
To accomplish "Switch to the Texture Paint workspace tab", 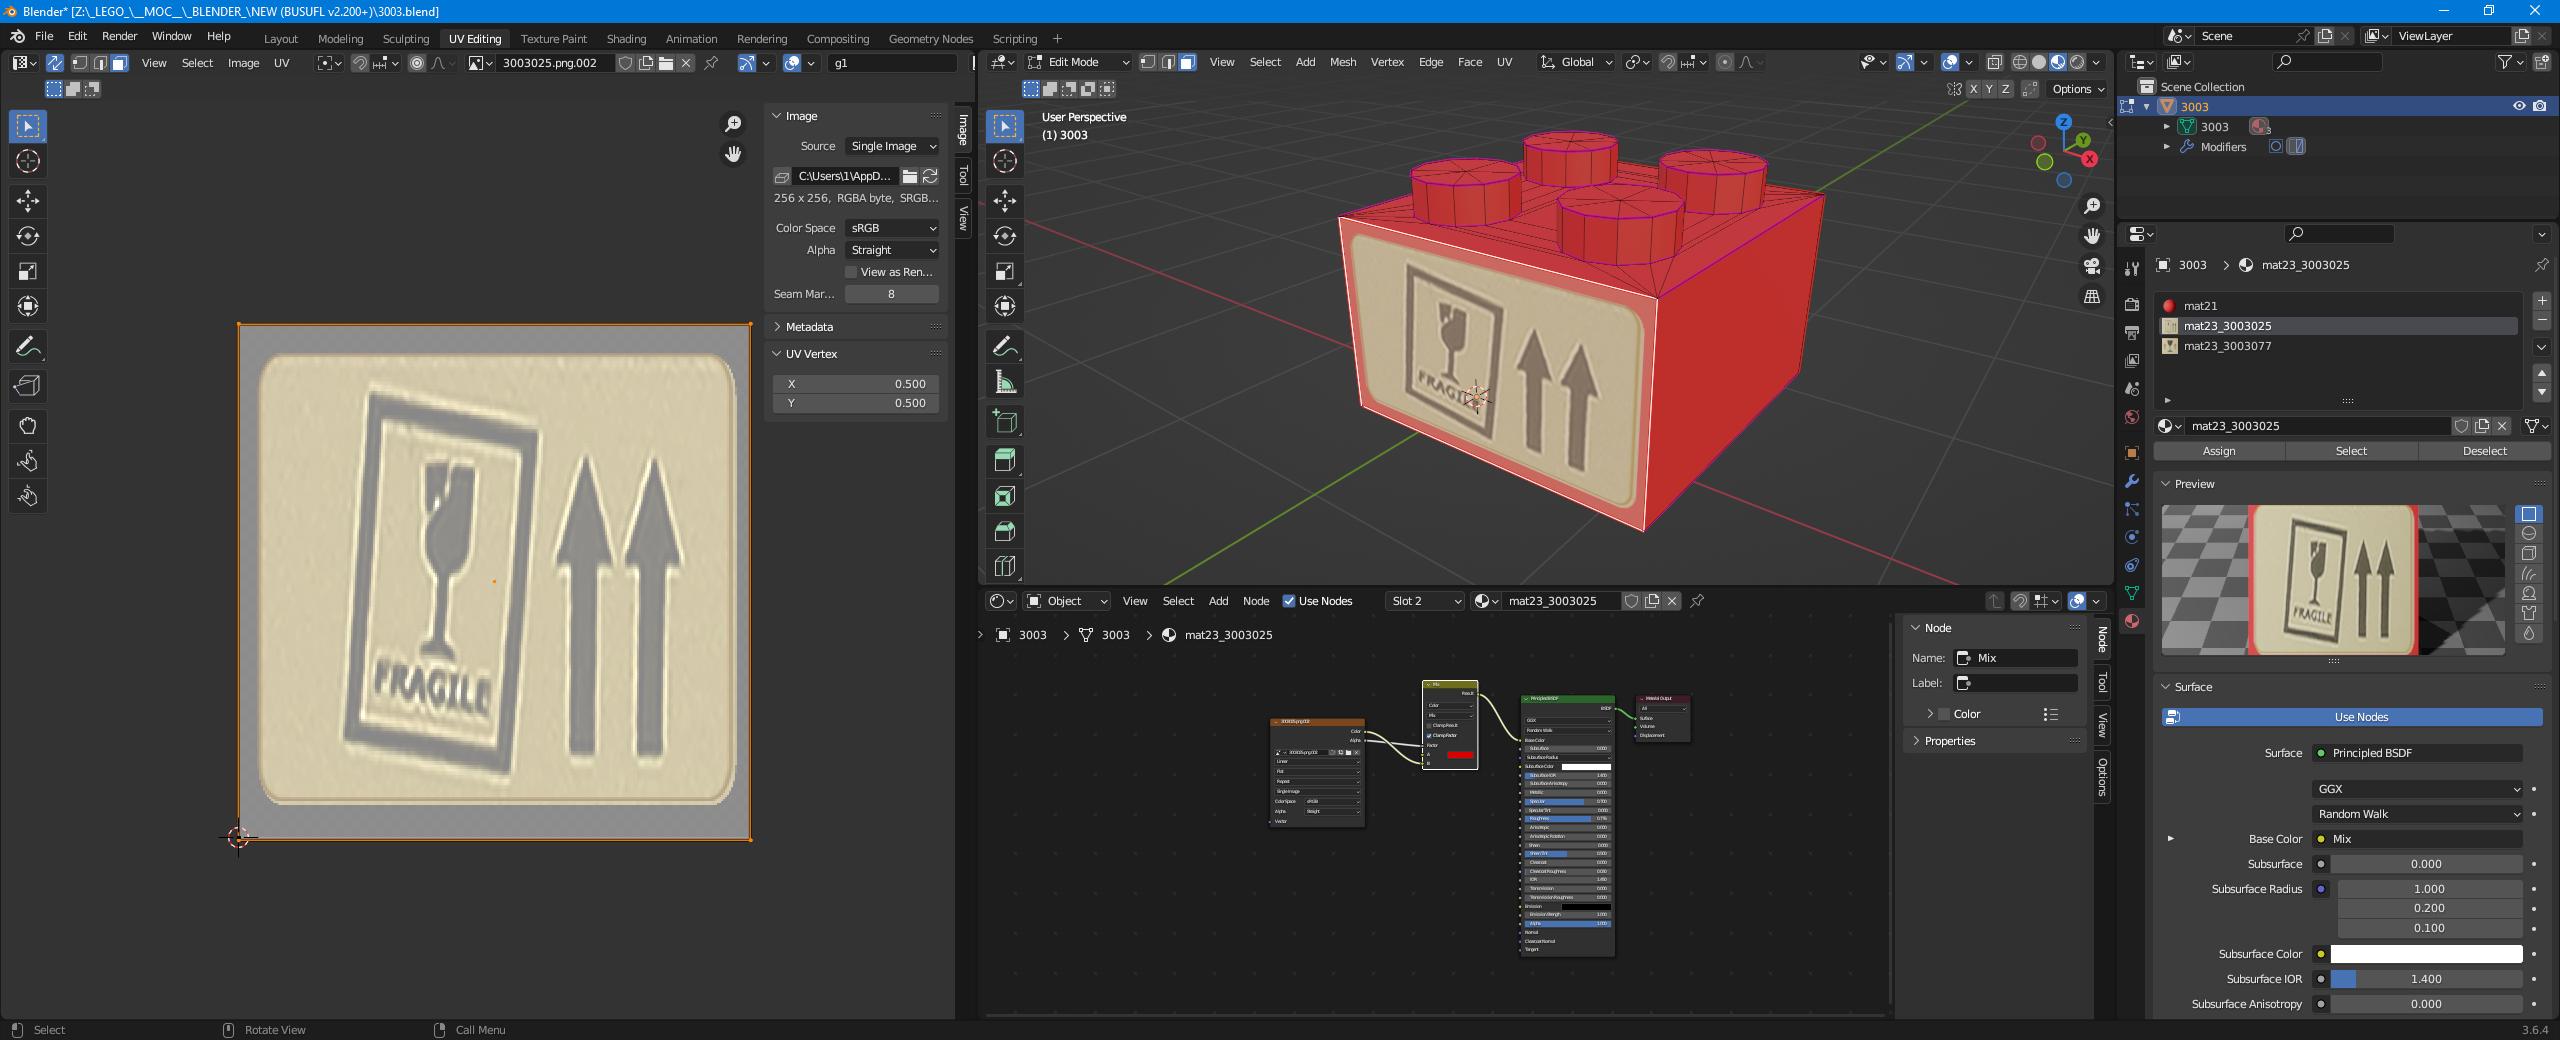I will coord(553,39).
